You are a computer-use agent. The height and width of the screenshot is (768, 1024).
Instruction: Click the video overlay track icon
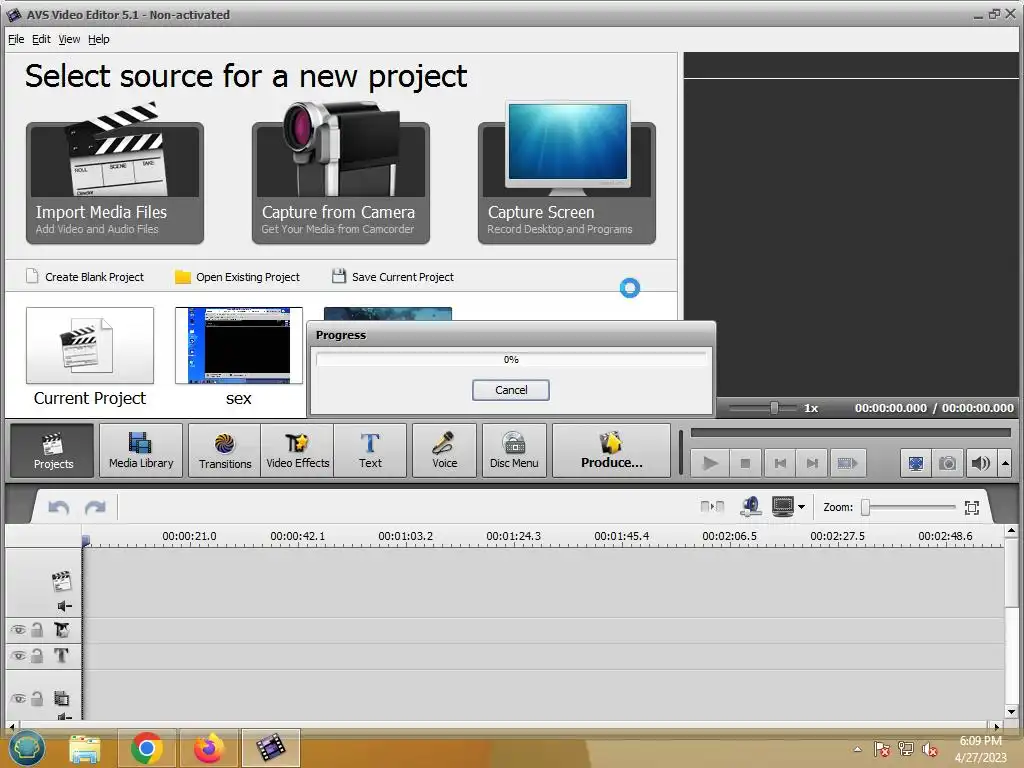pos(61,699)
